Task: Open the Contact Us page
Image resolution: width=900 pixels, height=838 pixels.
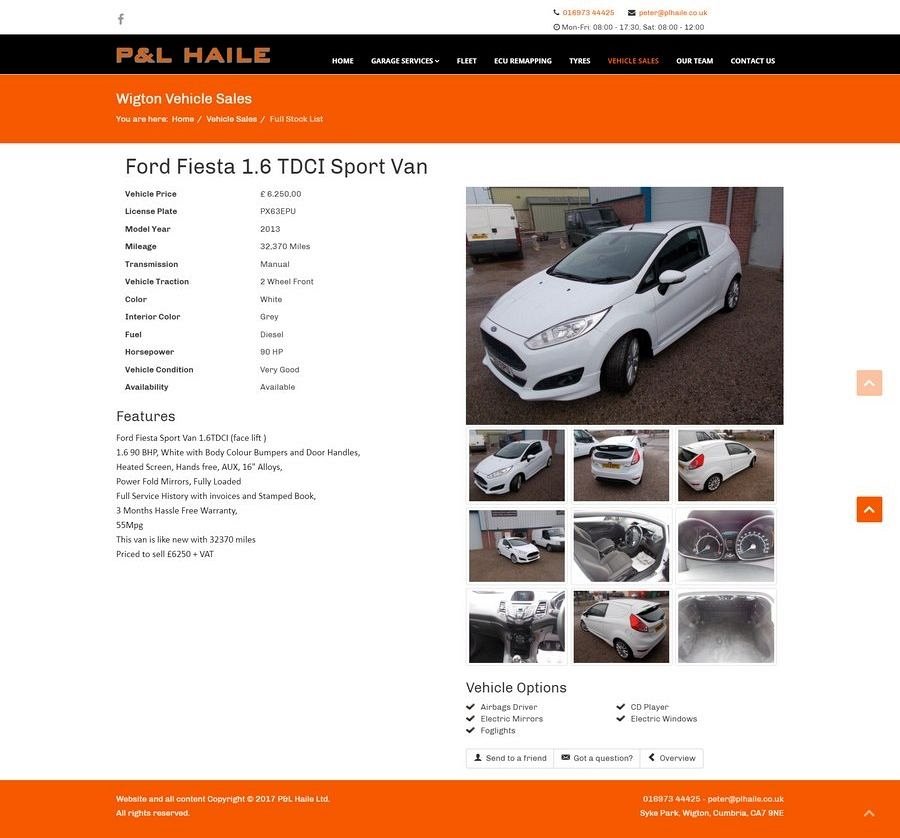Action: [752, 61]
